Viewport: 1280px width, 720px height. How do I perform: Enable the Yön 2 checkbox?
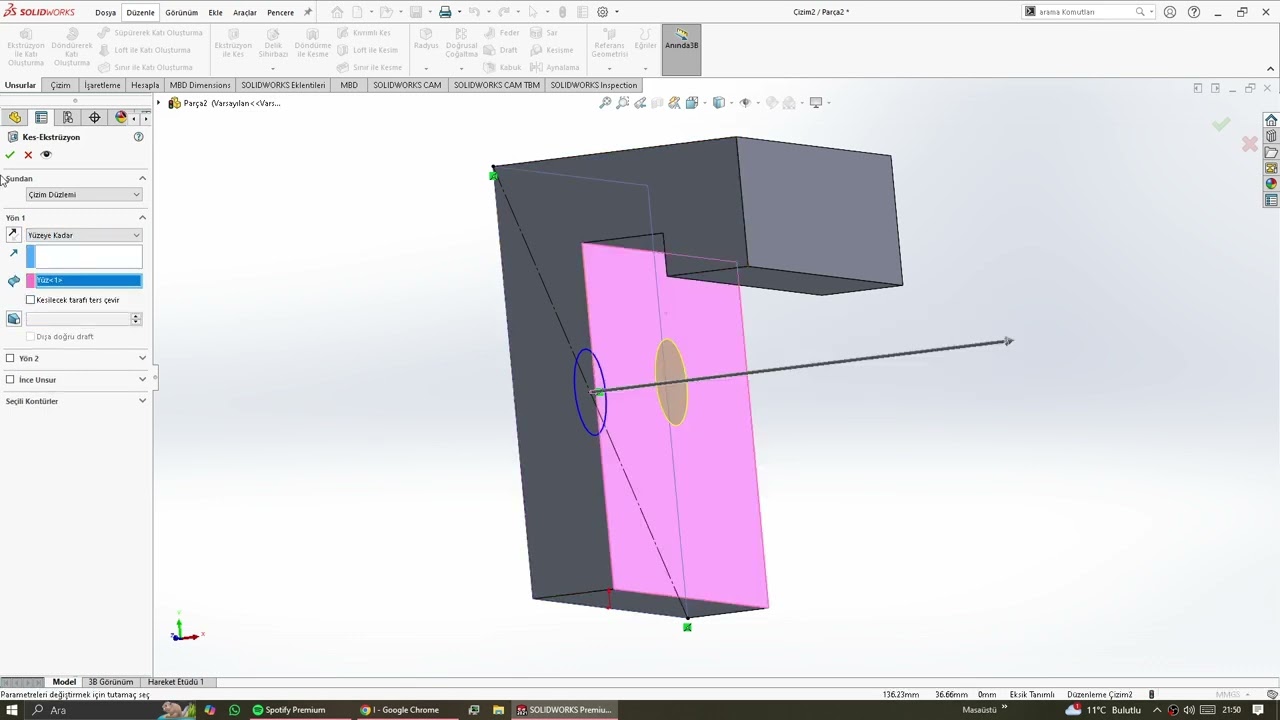tap(10, 358)
